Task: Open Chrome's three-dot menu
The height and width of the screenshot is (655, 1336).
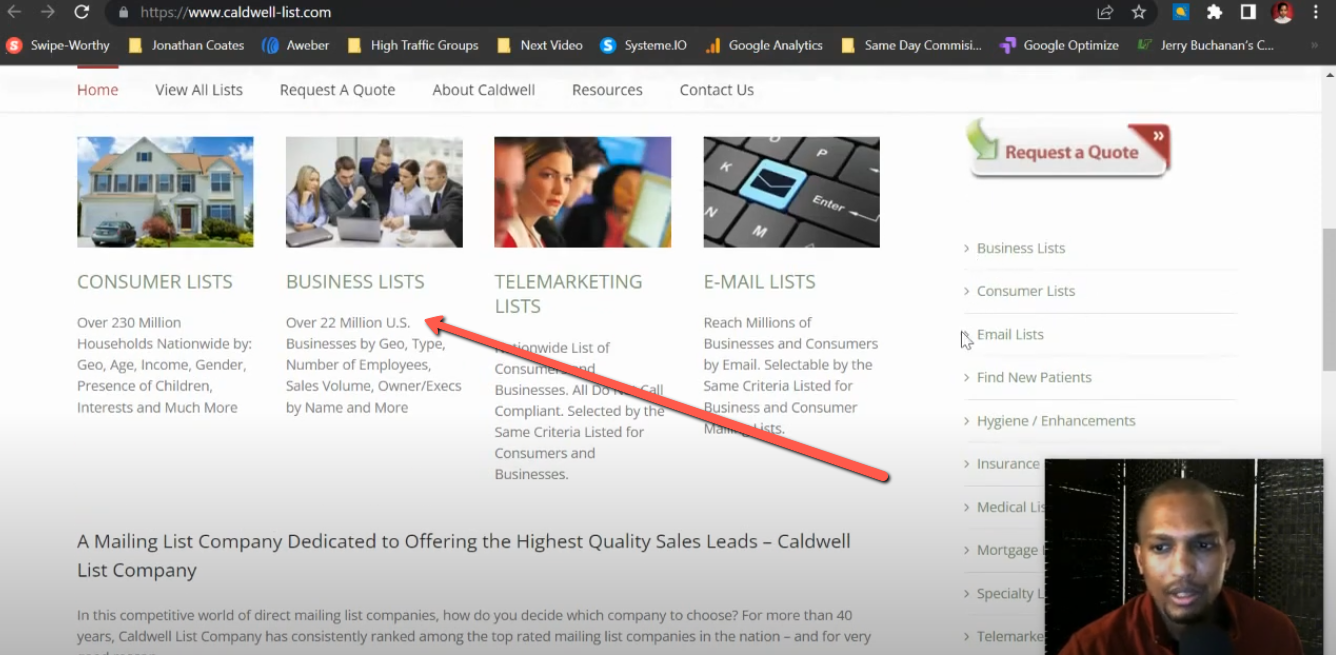Action: pos(1317,14)
